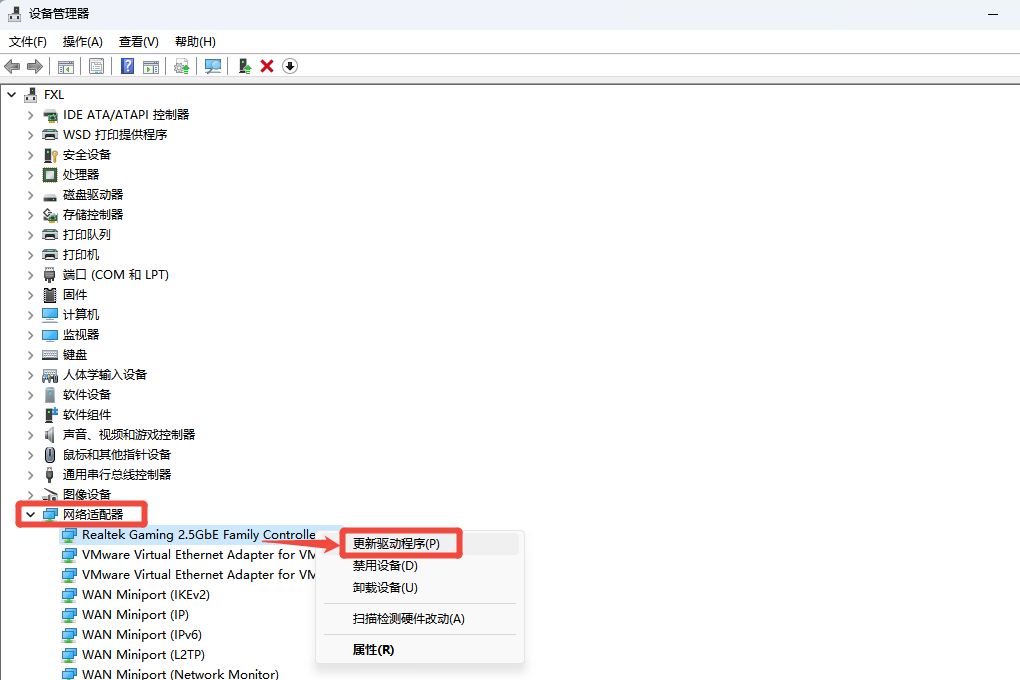
Task: Click the 磁盘驱动器 drive icon
Action: (x=50, y=196)
